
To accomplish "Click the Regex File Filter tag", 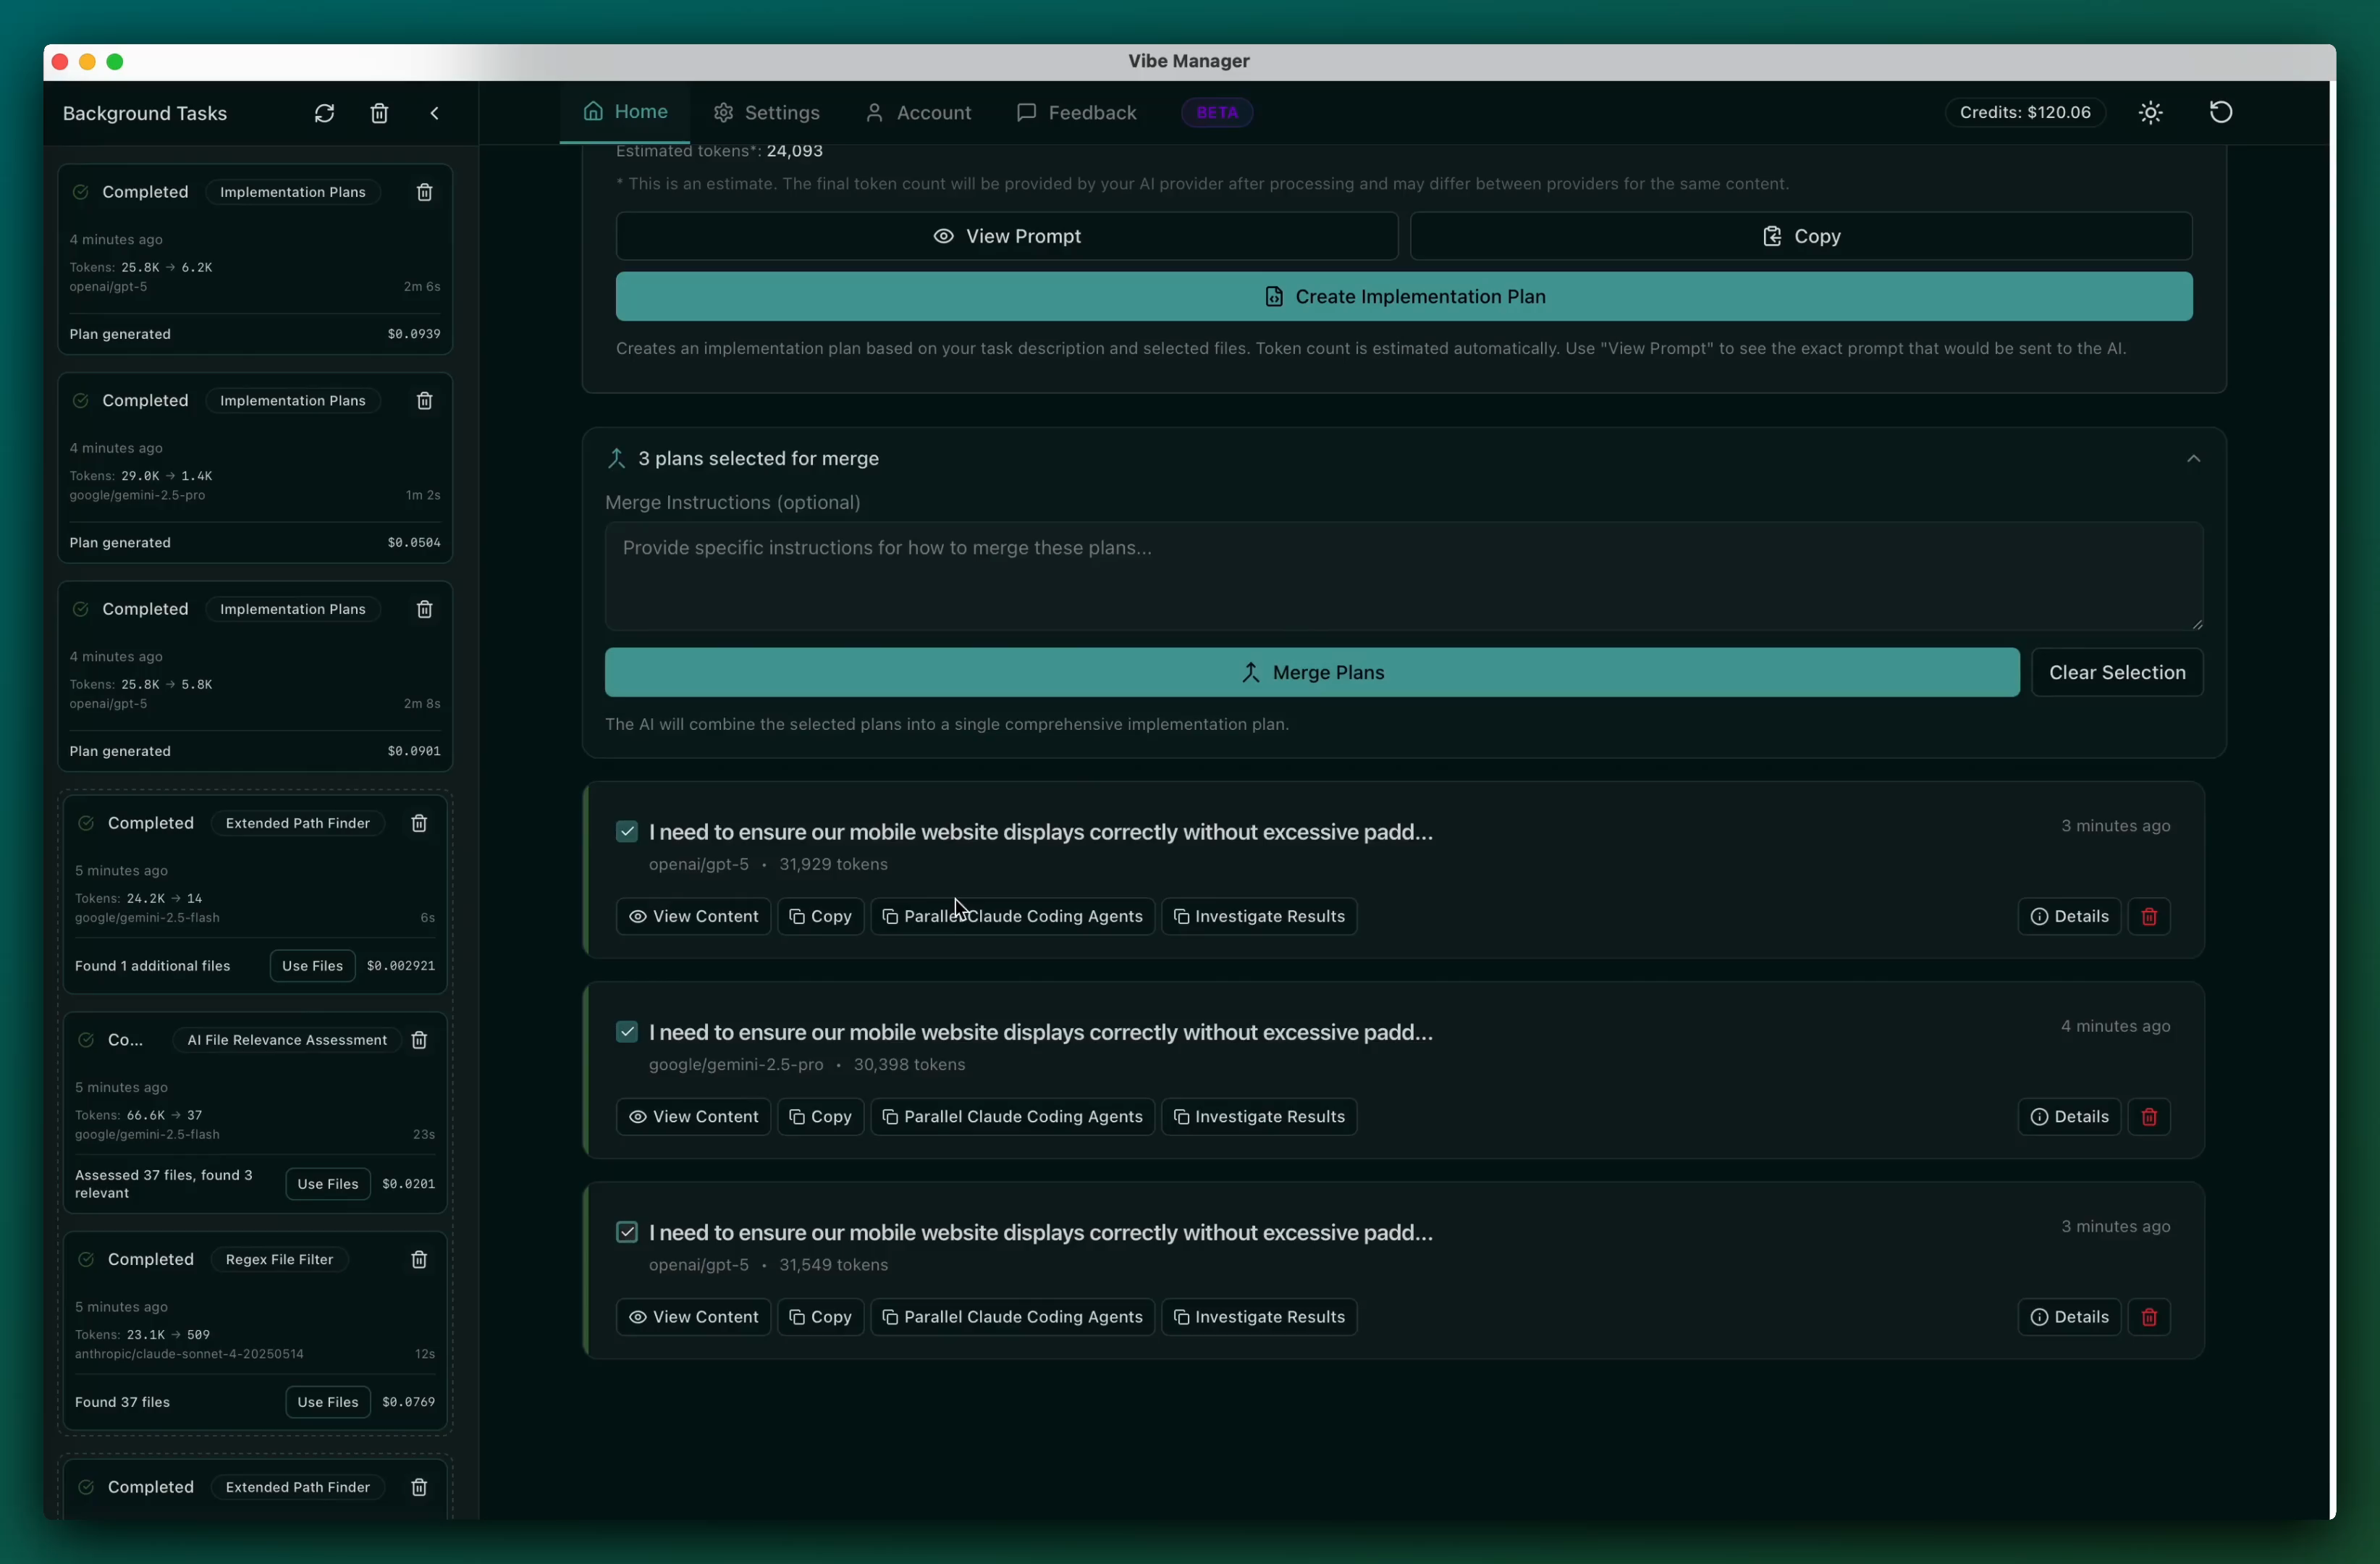I will coord(280,1259).
